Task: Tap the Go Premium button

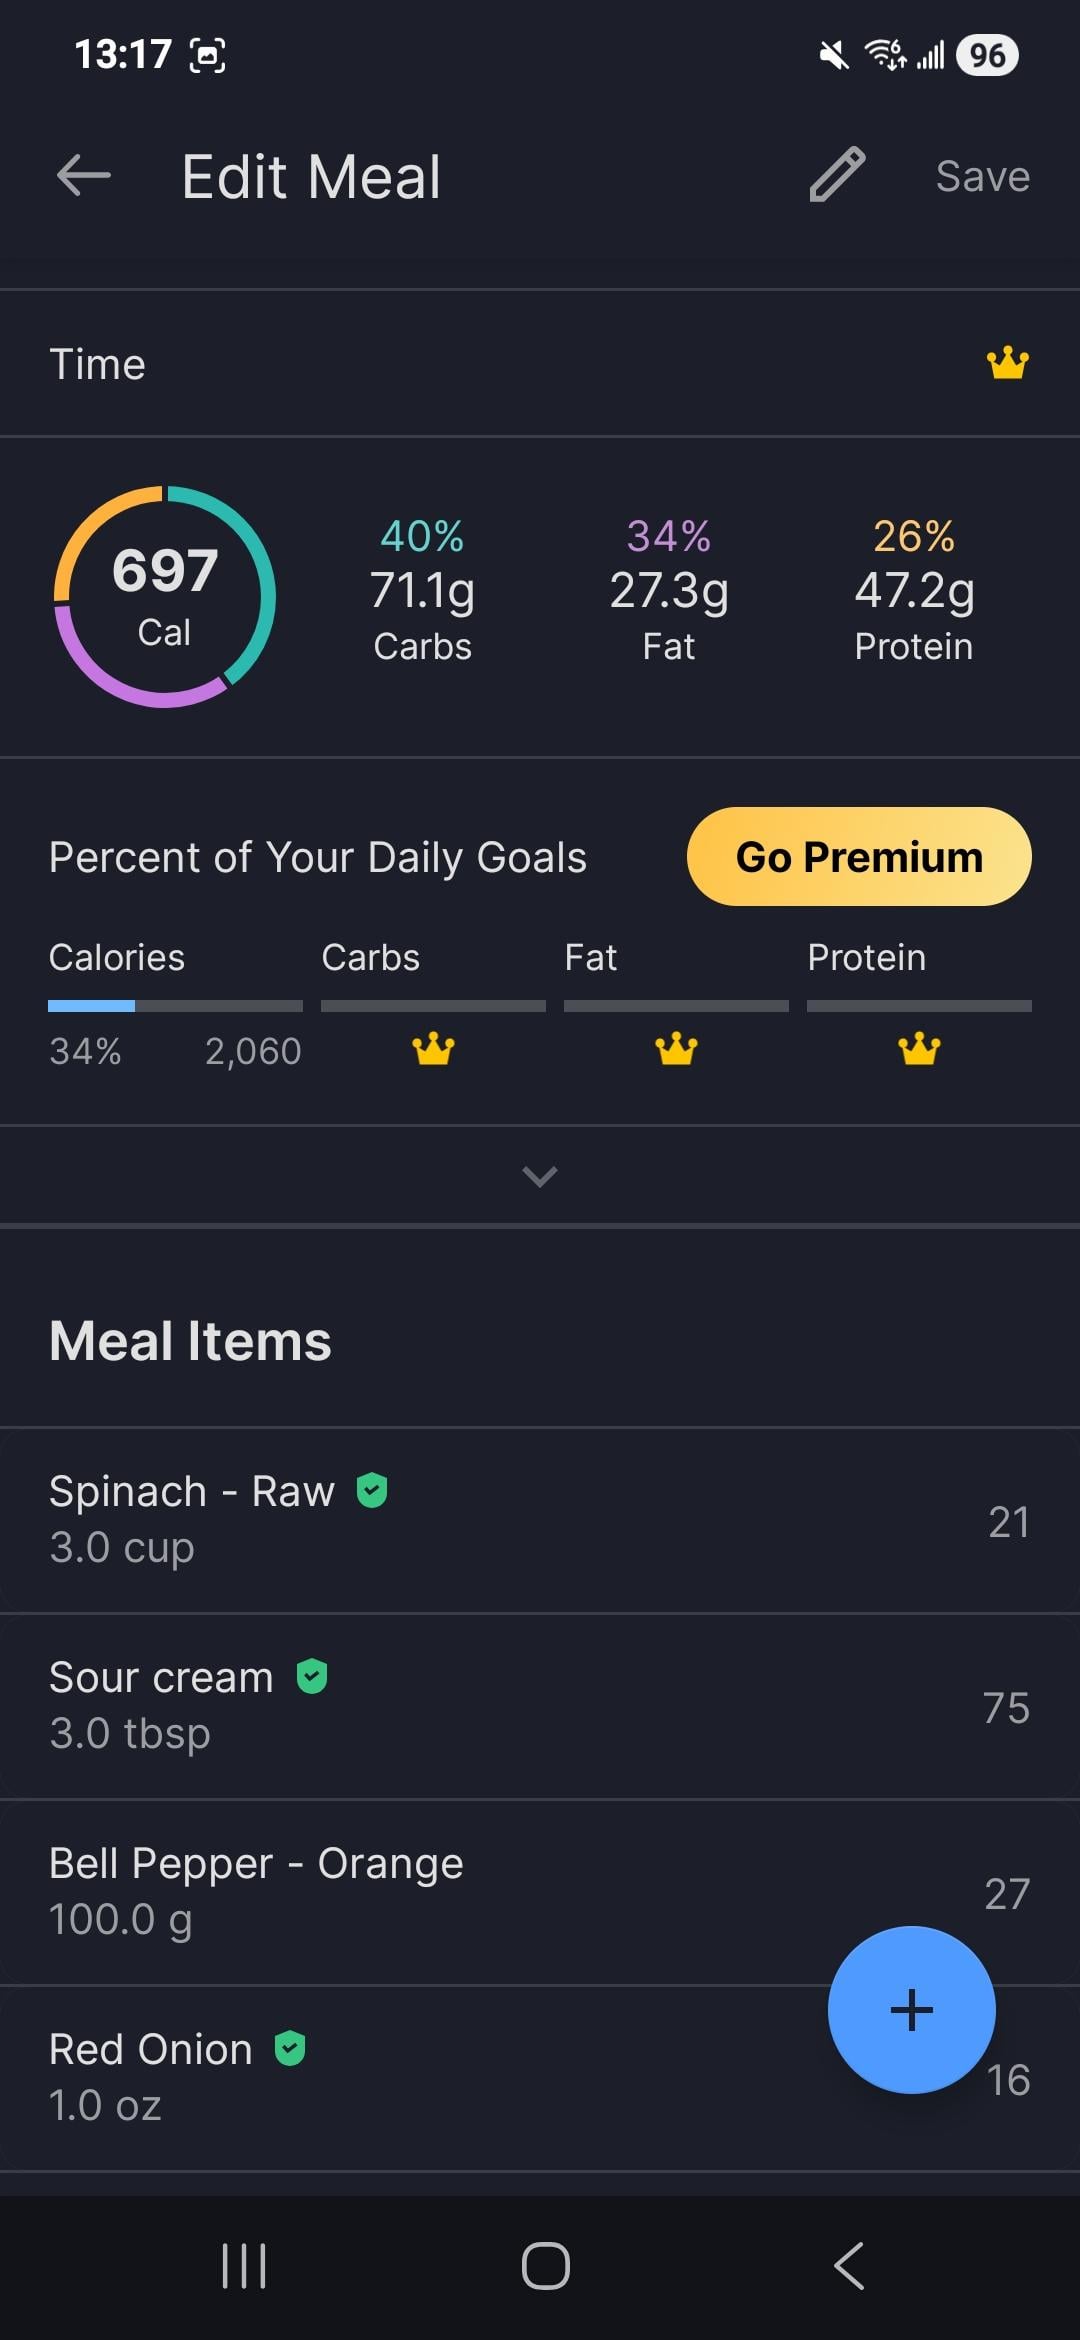Action: coord(859,857)
